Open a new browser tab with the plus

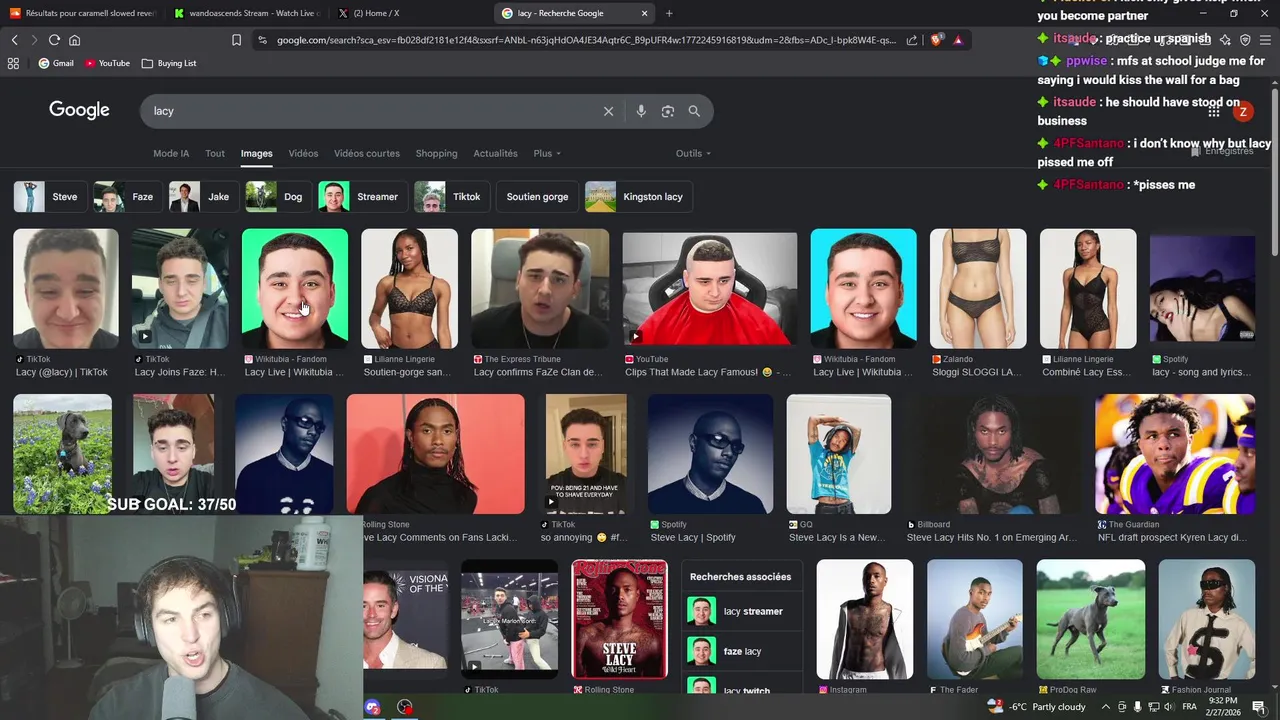point(669,13)
